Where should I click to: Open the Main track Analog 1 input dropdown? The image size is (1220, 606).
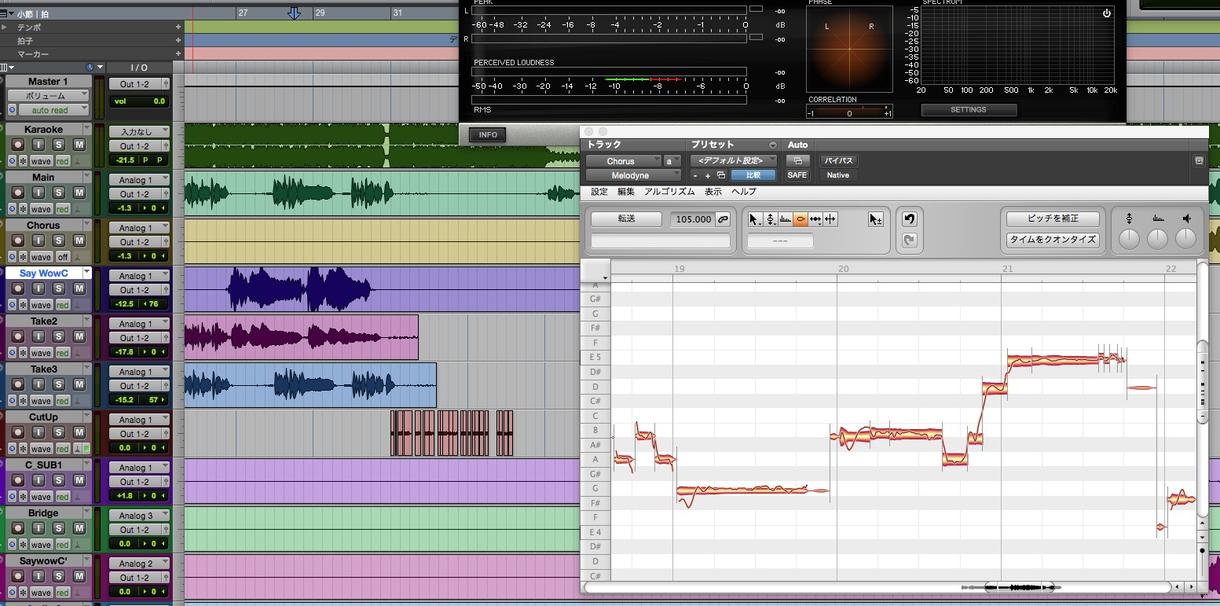[x=139, y=180]
